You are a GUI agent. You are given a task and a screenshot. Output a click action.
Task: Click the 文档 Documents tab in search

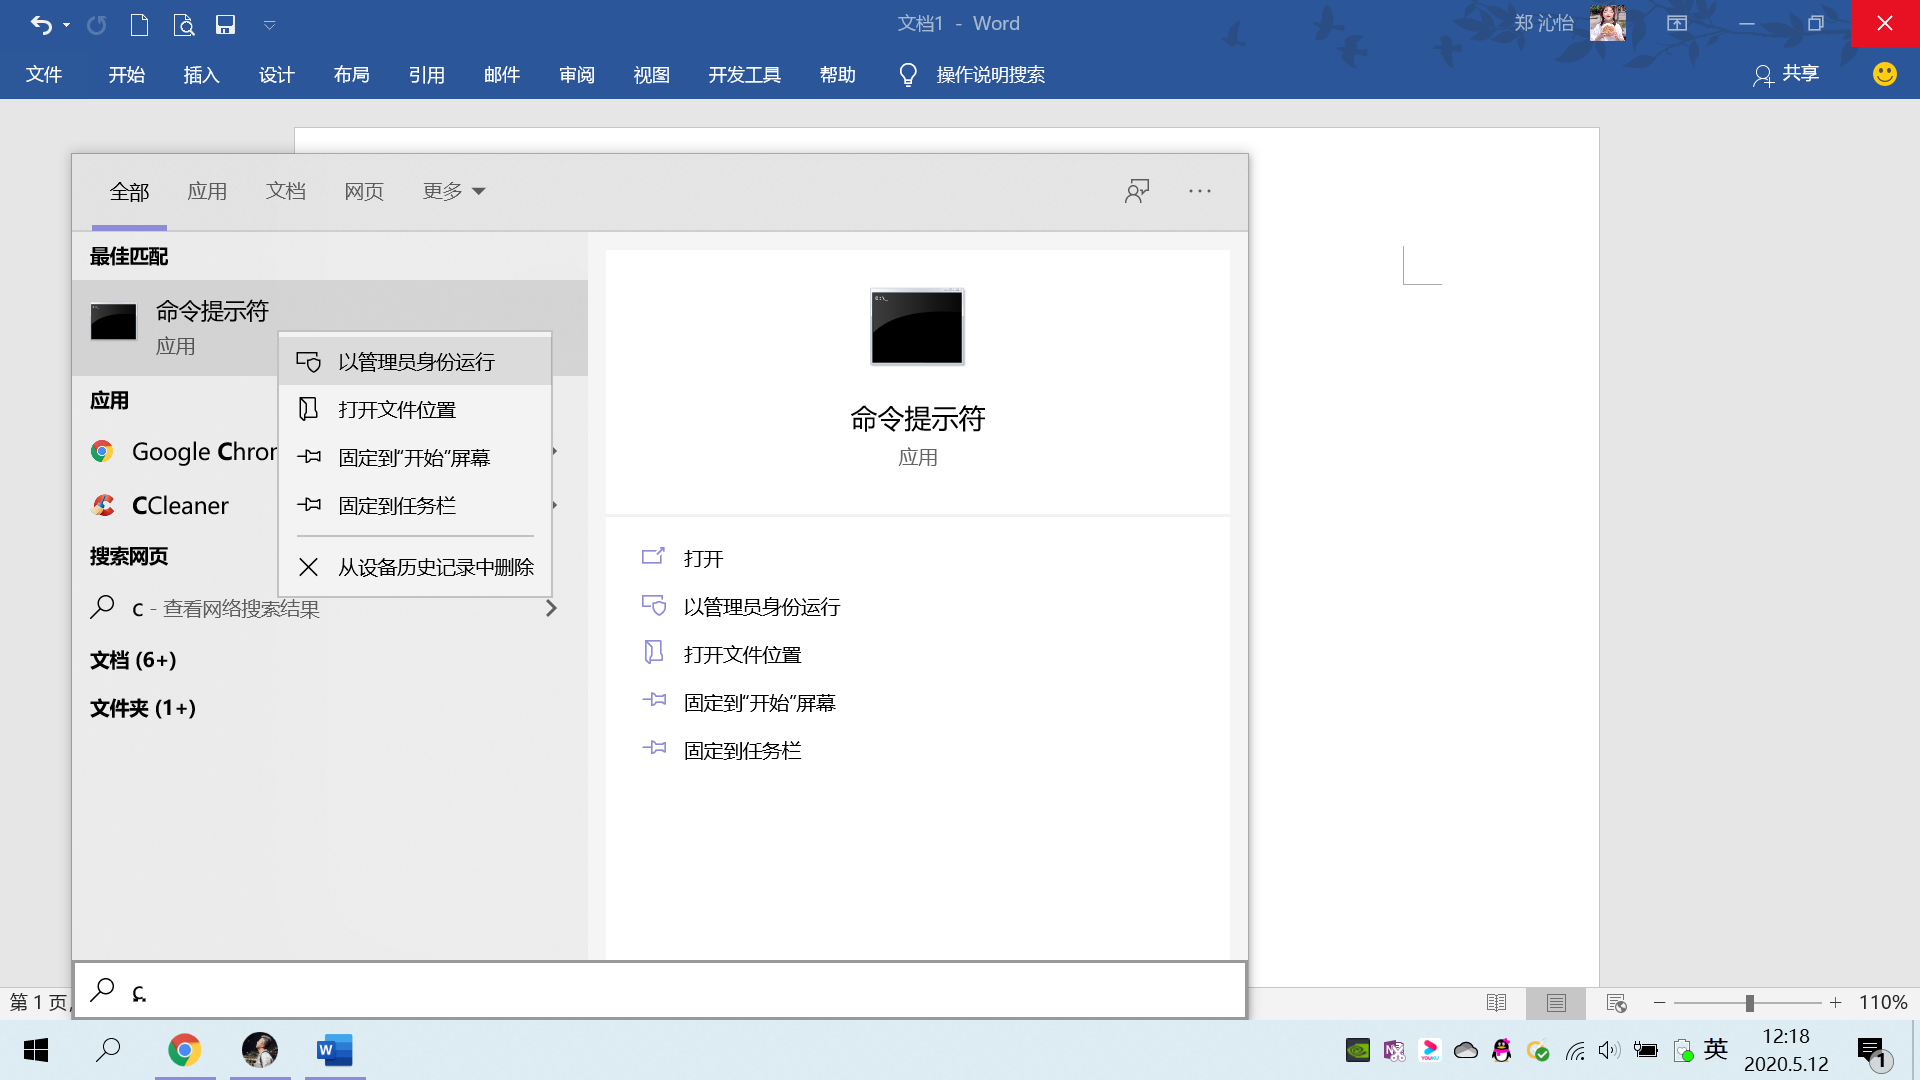coord(286,190)
